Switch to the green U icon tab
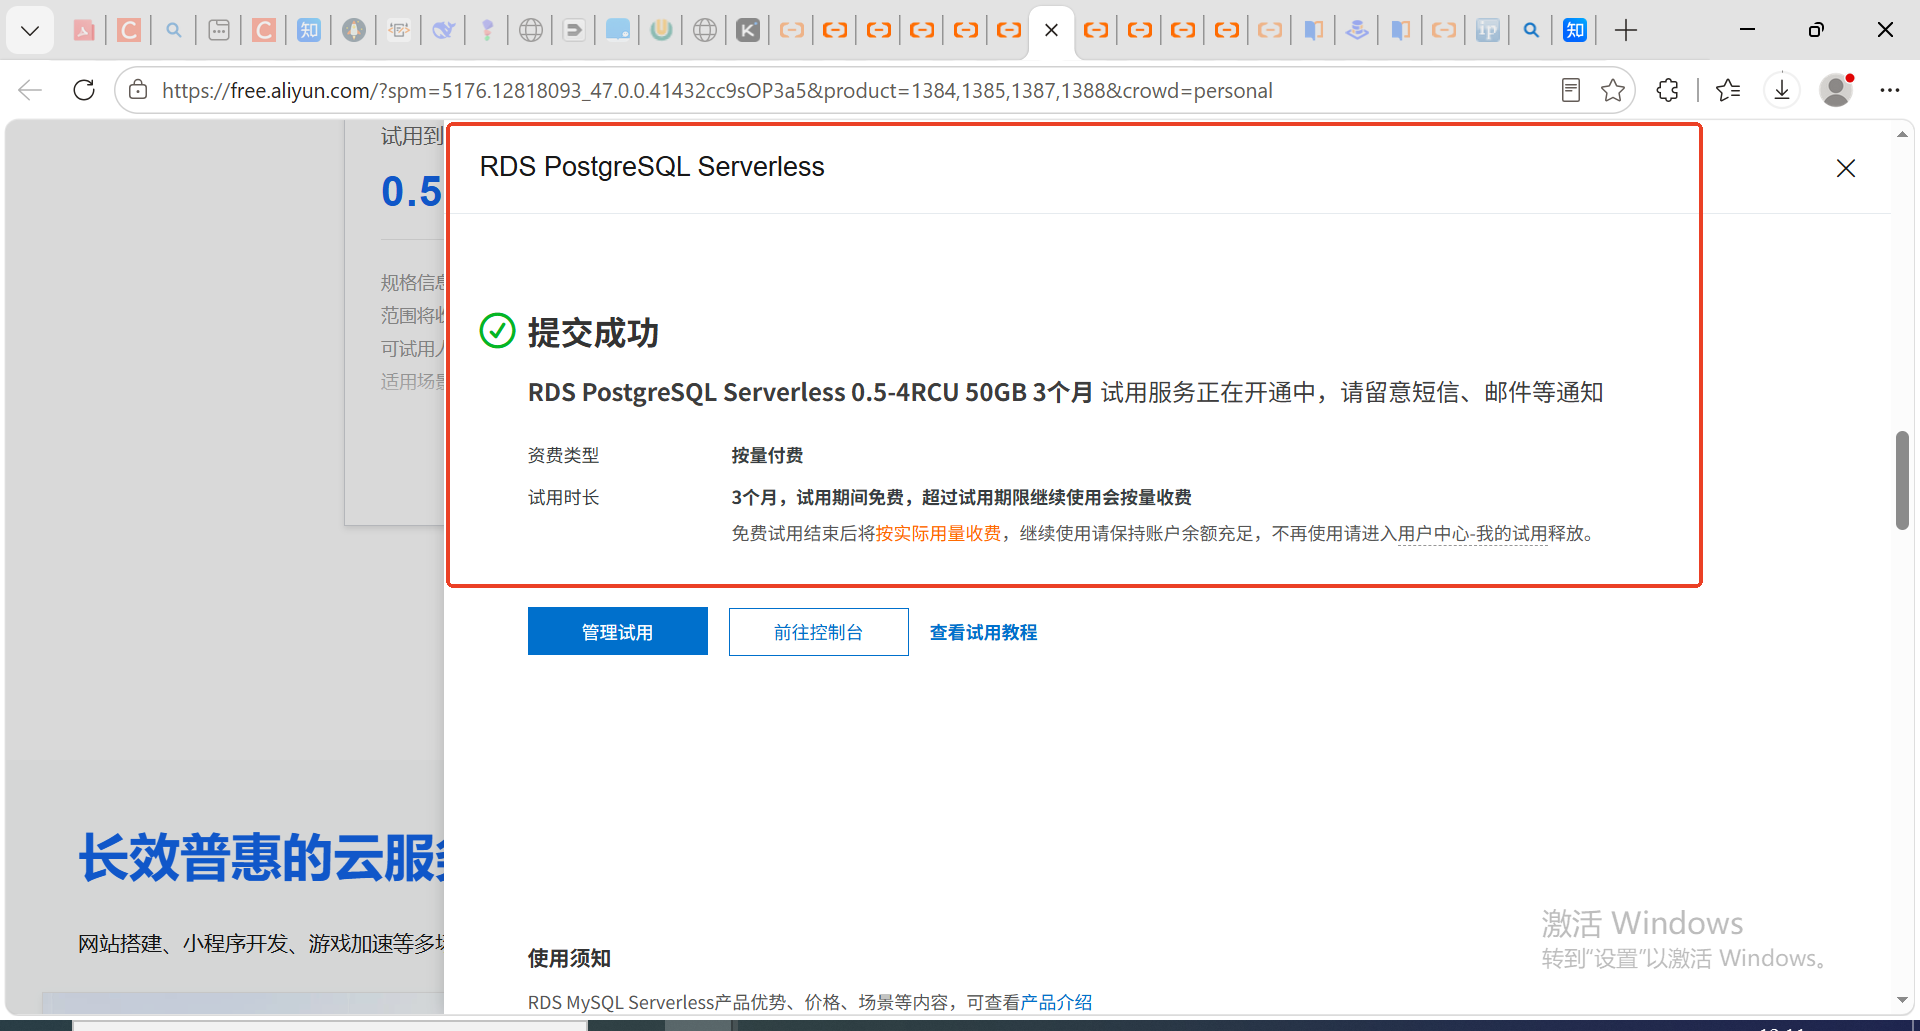This screenshot has width=1920, height=1031. click(661, 30)
